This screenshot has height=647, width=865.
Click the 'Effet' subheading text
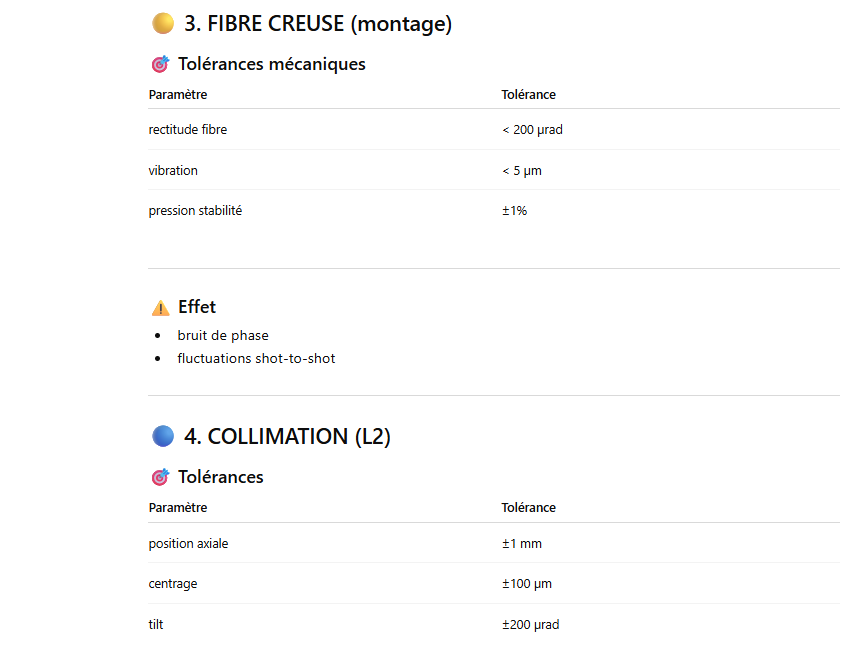click(197, 307)
